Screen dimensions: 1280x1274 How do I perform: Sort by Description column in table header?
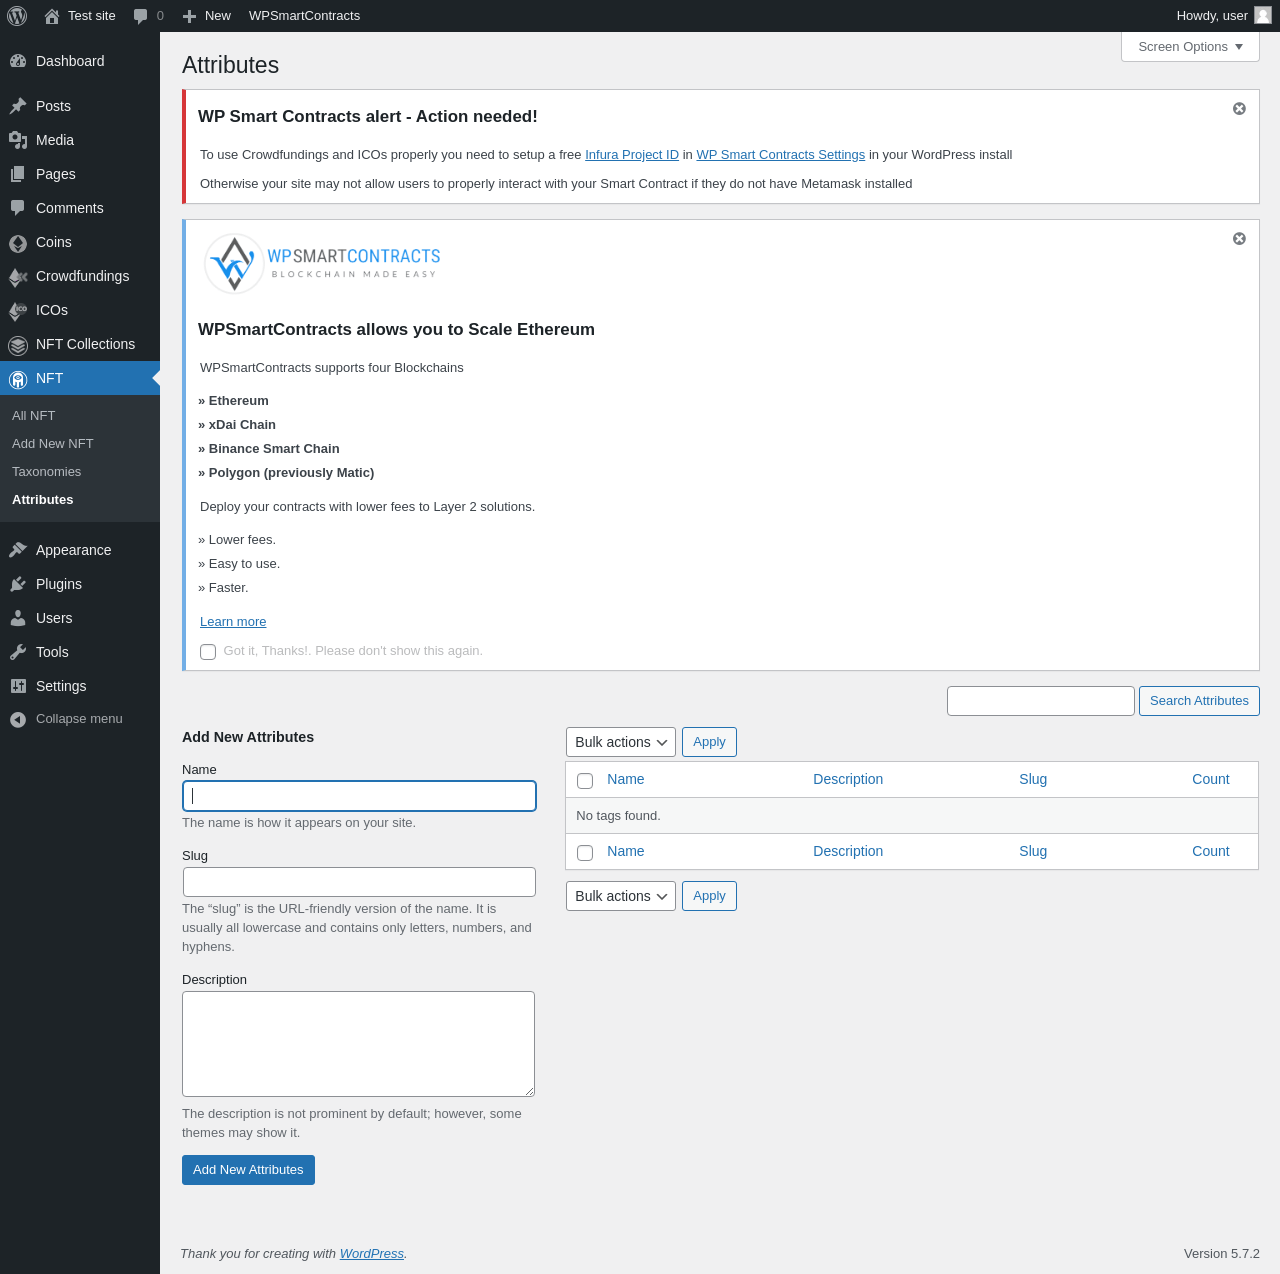[848, 779]
